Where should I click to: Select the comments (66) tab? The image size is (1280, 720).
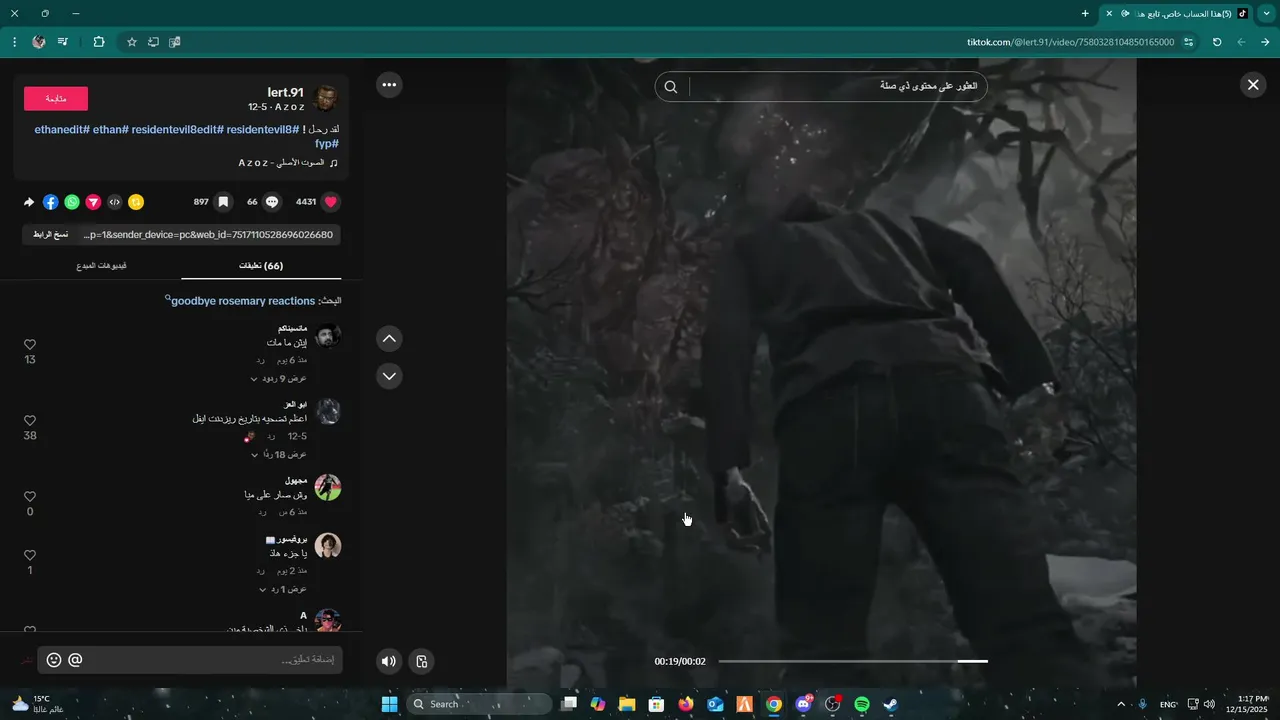pyautogui.click(x=261, y=266)
